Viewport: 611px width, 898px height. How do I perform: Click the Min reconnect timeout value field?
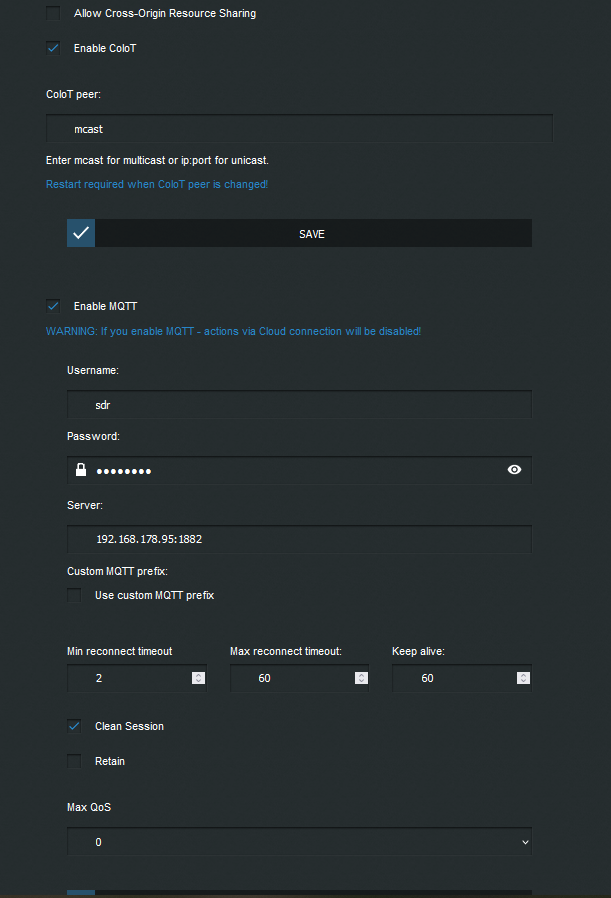[128, 678]
